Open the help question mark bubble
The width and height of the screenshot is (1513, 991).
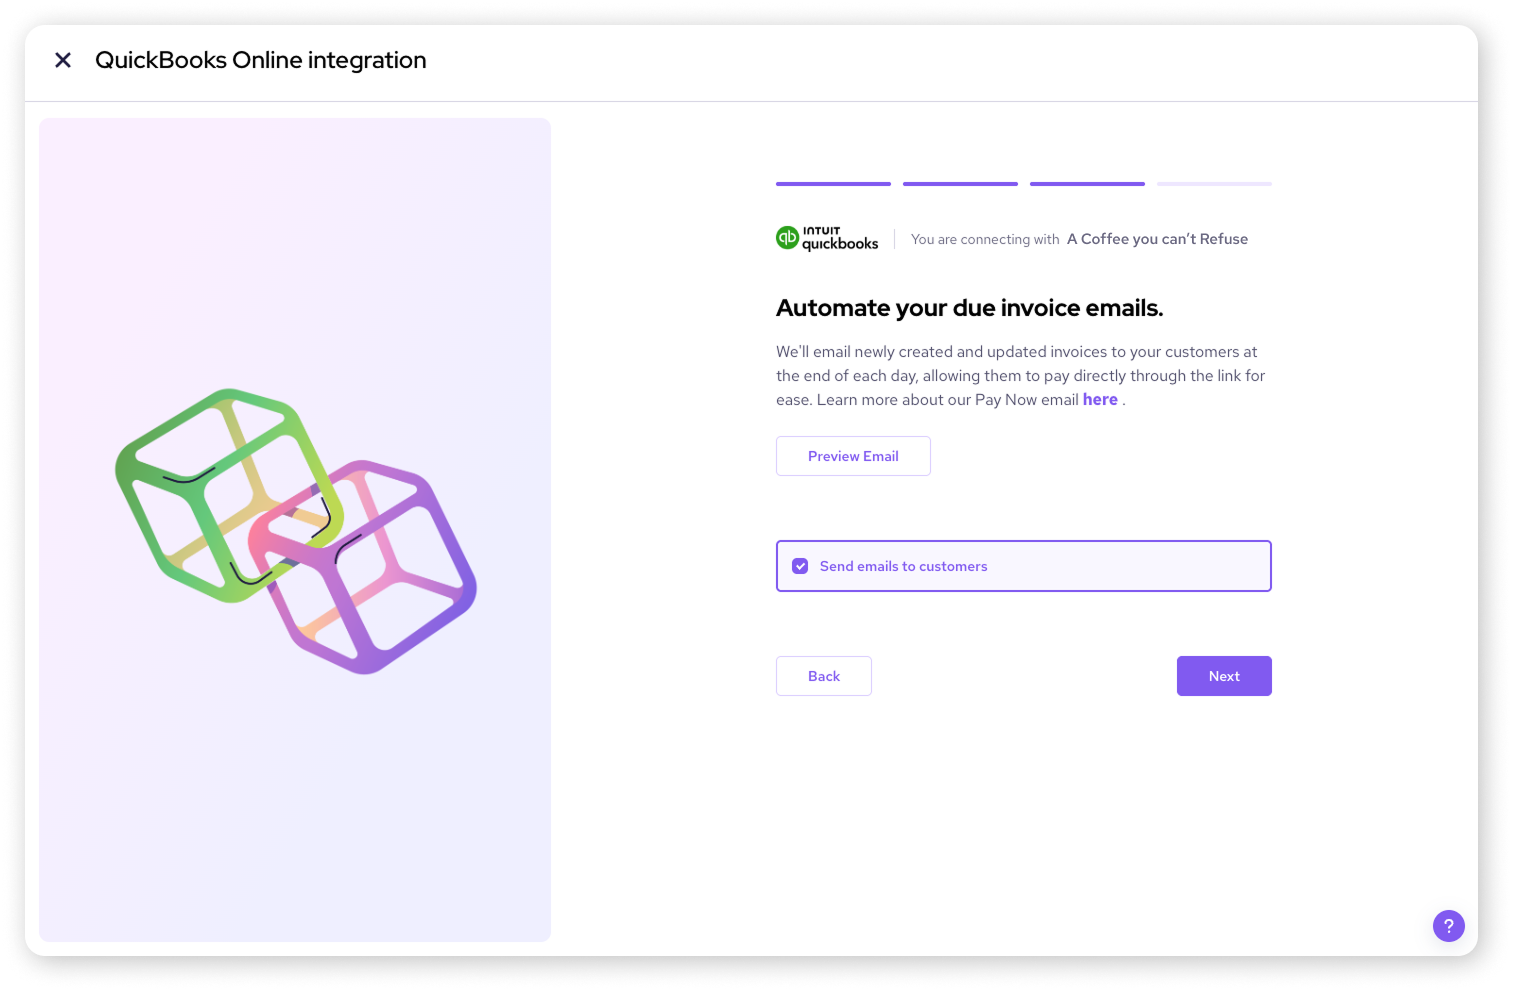[1448, 926]
